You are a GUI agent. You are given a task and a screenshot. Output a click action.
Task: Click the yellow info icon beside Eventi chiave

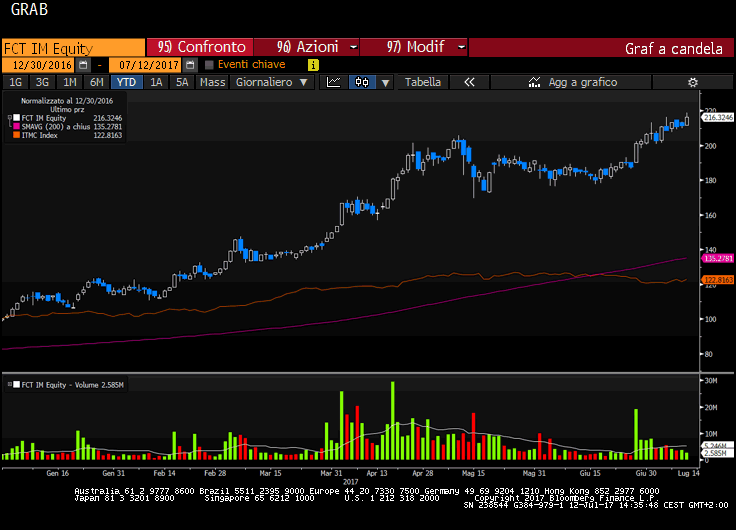(313, 65)
